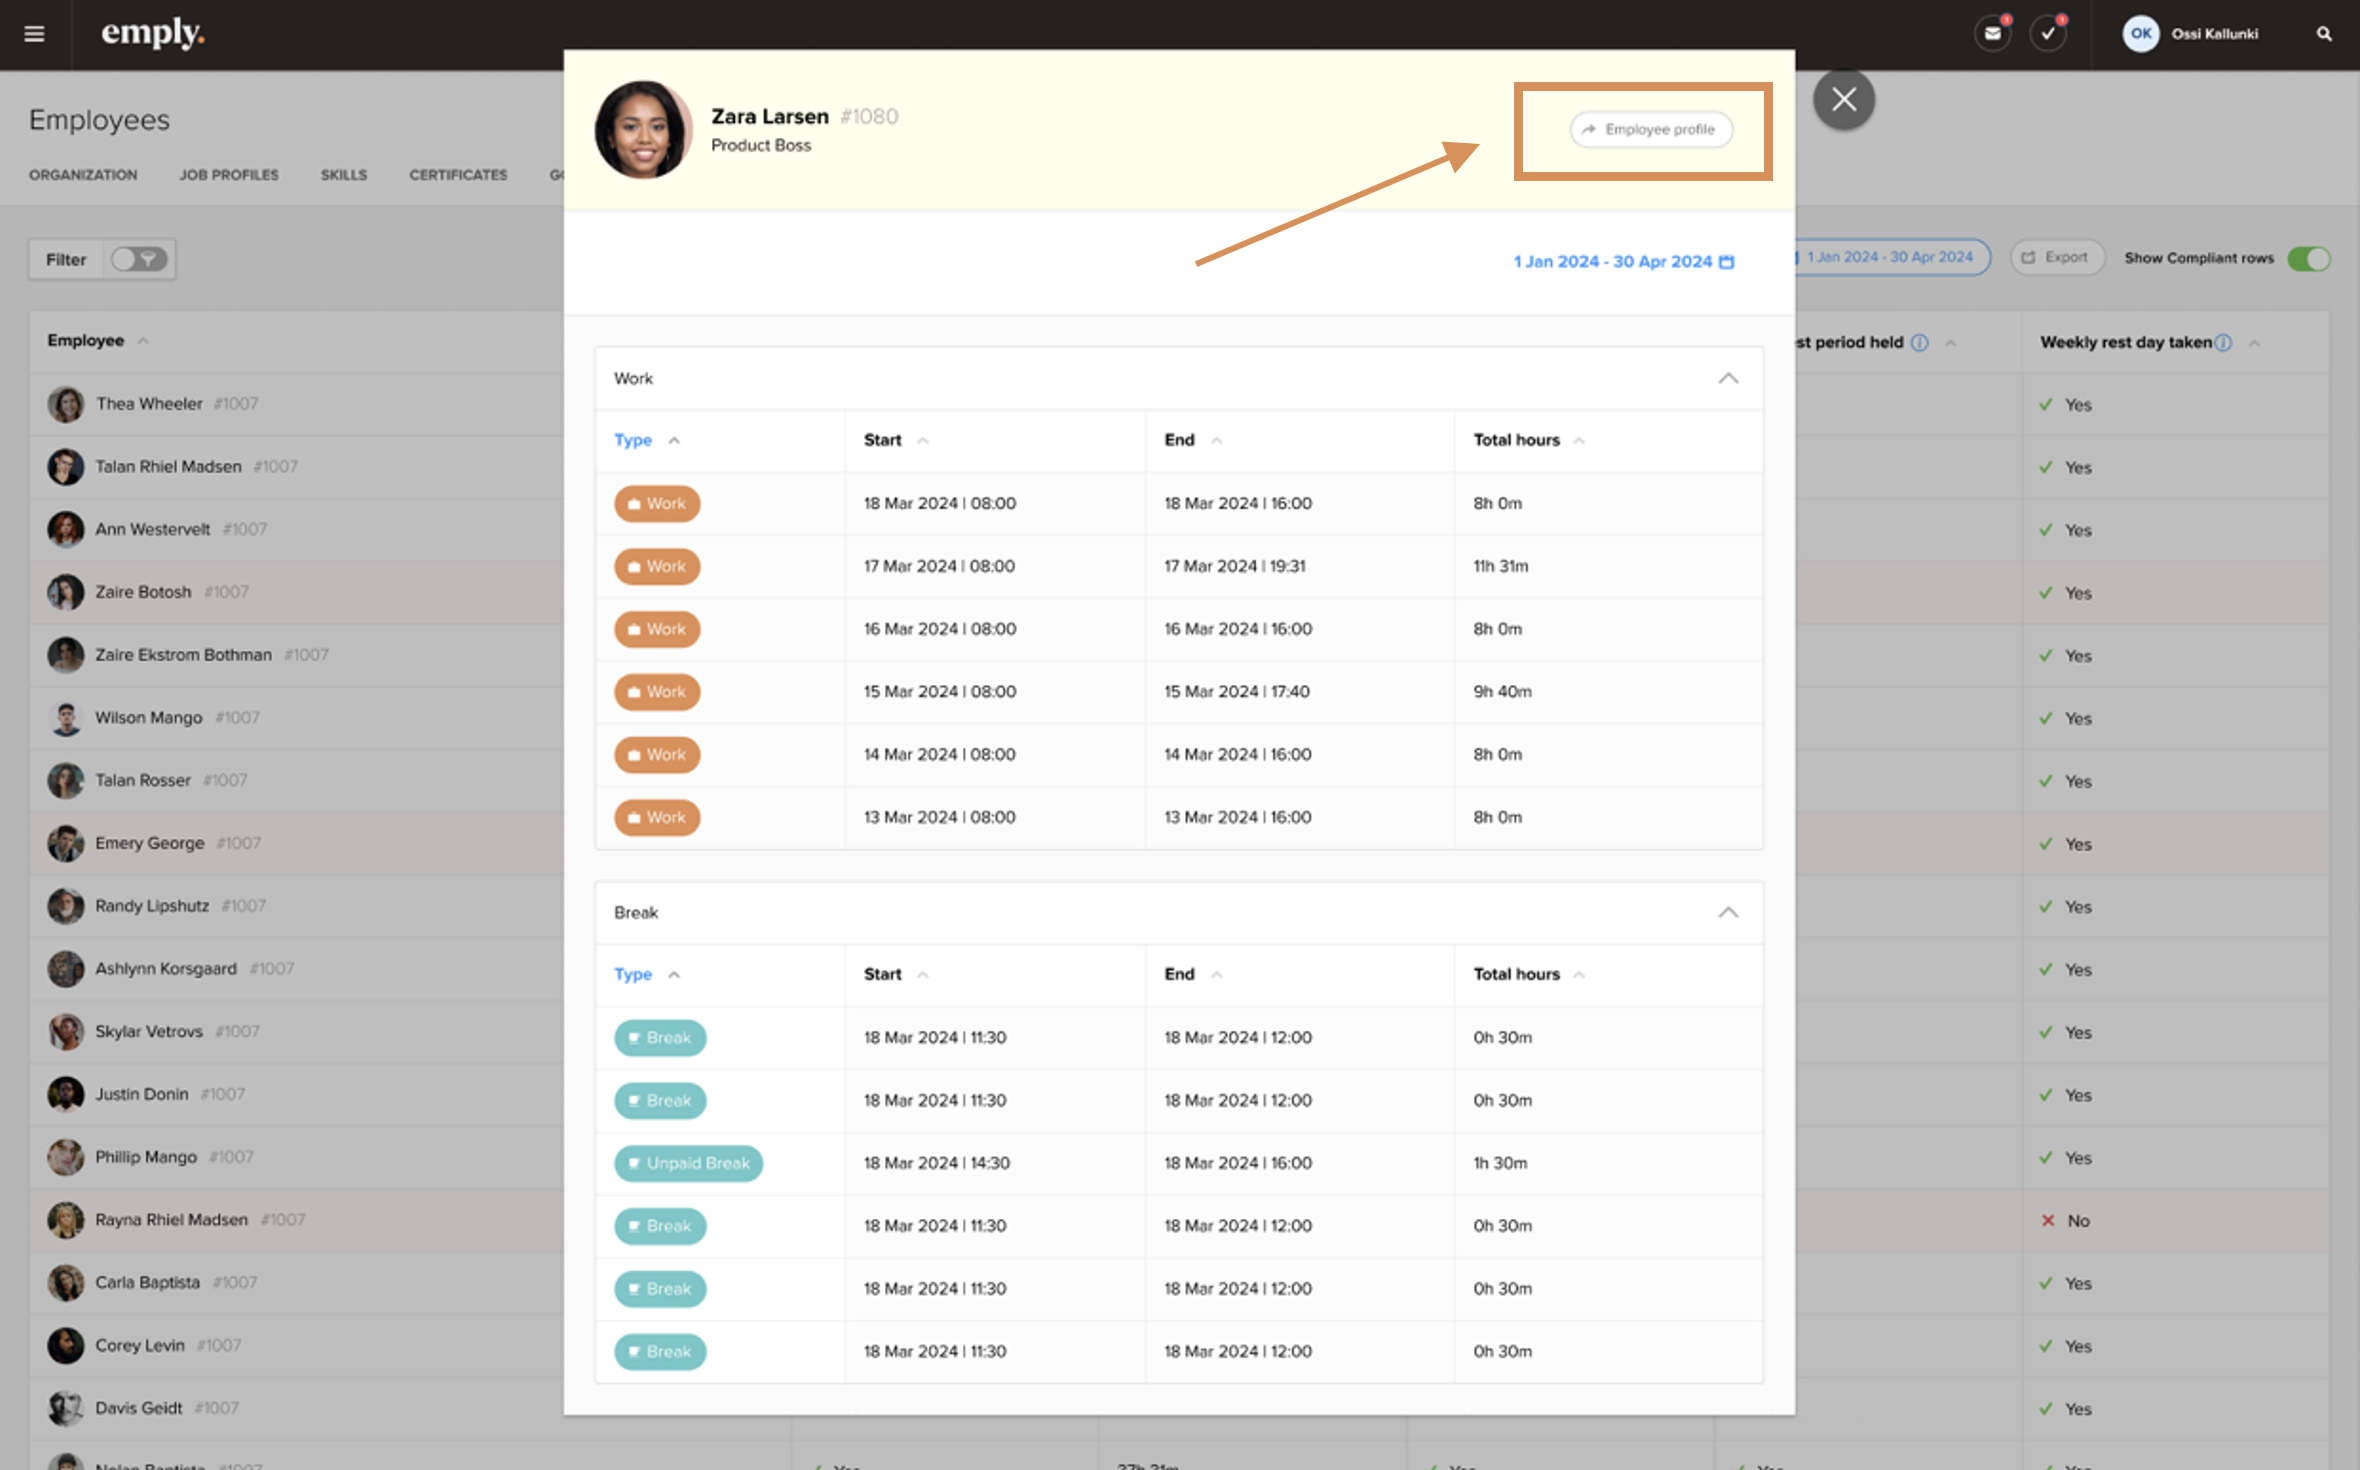Image resolution: width=2360 pixels, height=1470 pixels.
Task: Click the info icon next to Weekly rest day taken
Action: tap(2223, 343)
